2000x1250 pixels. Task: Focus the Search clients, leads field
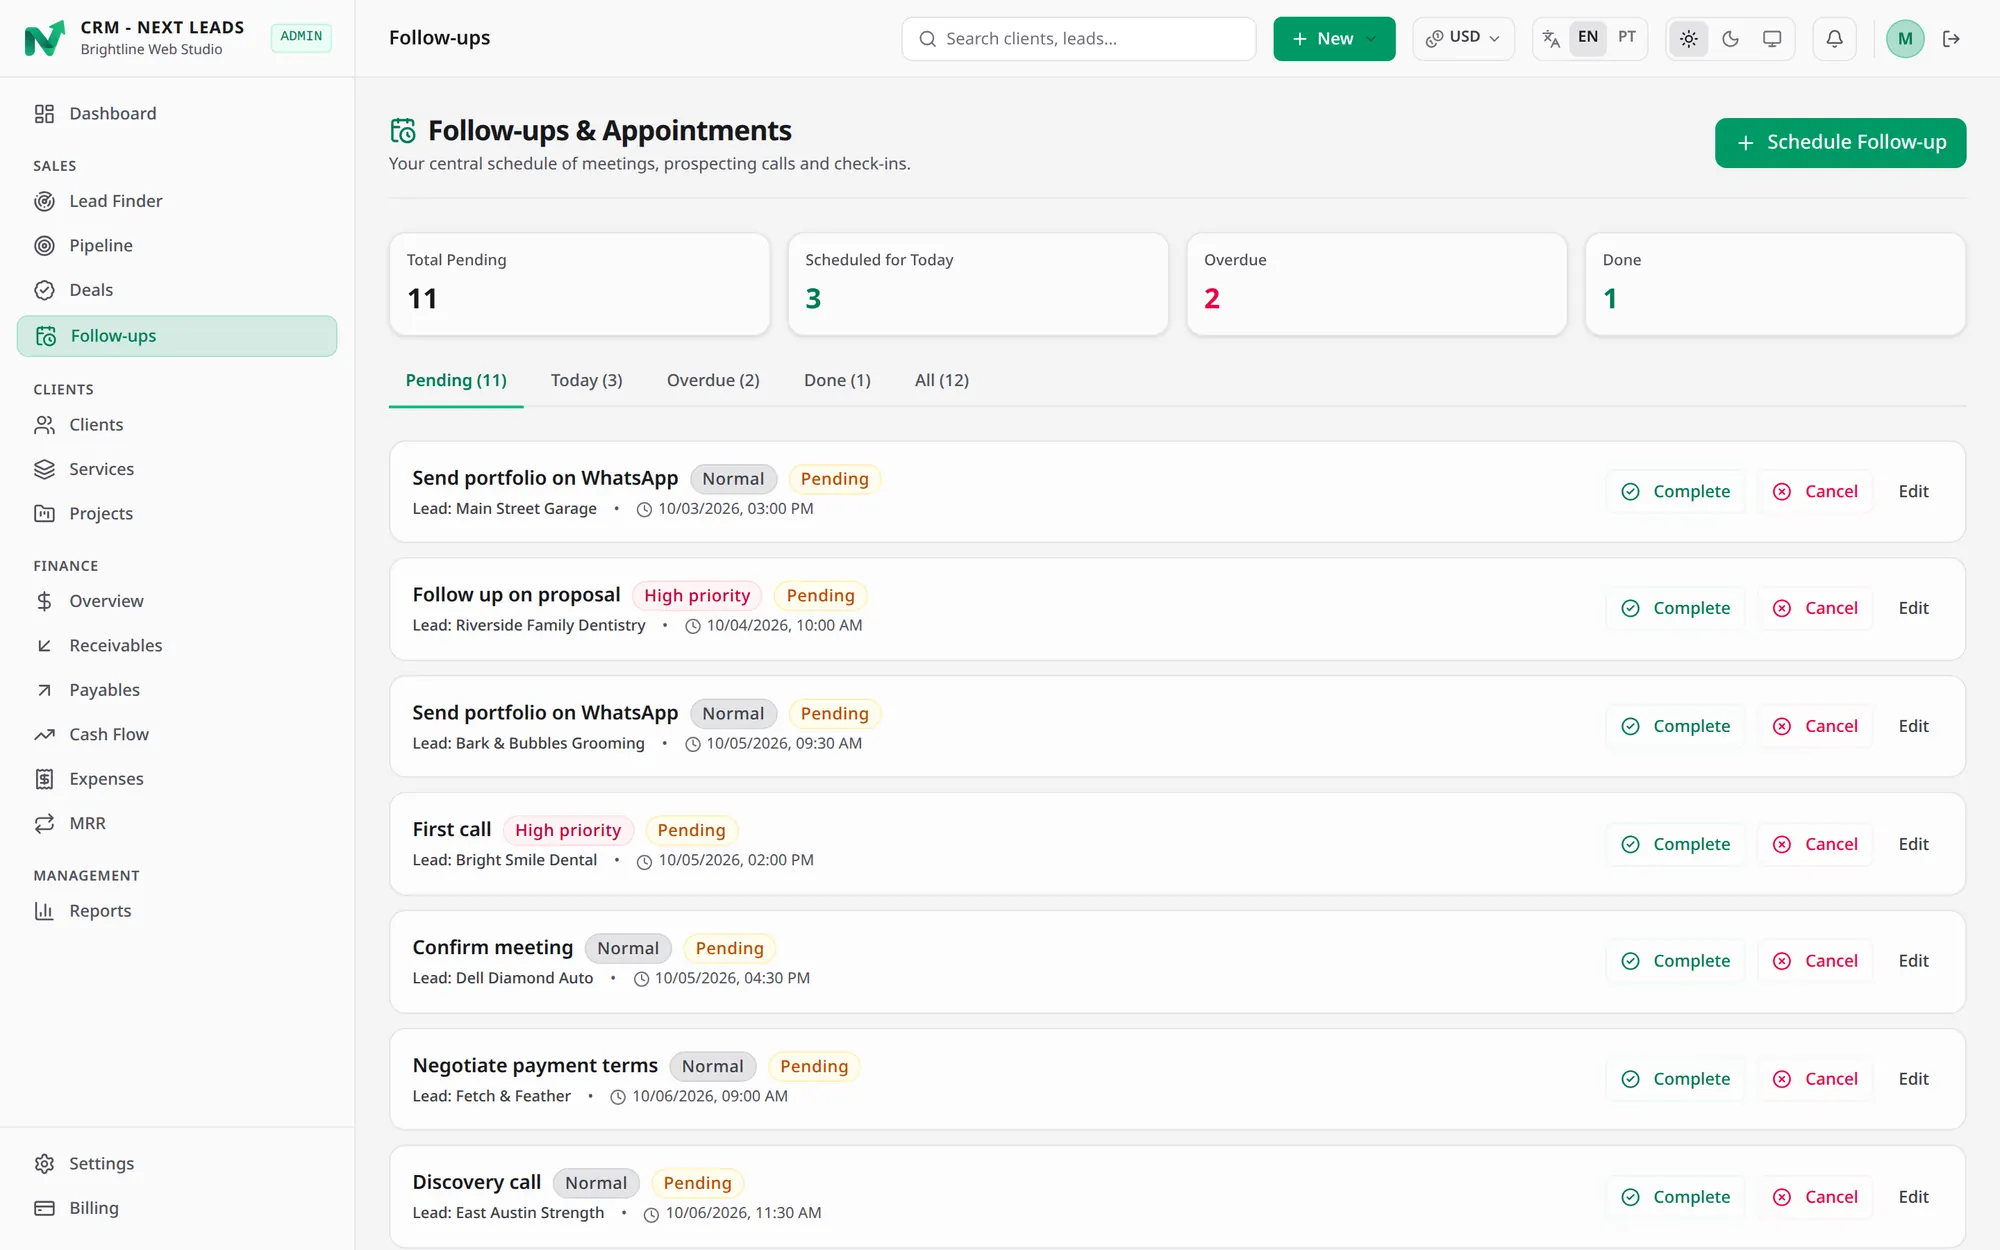click(1079, 38)
